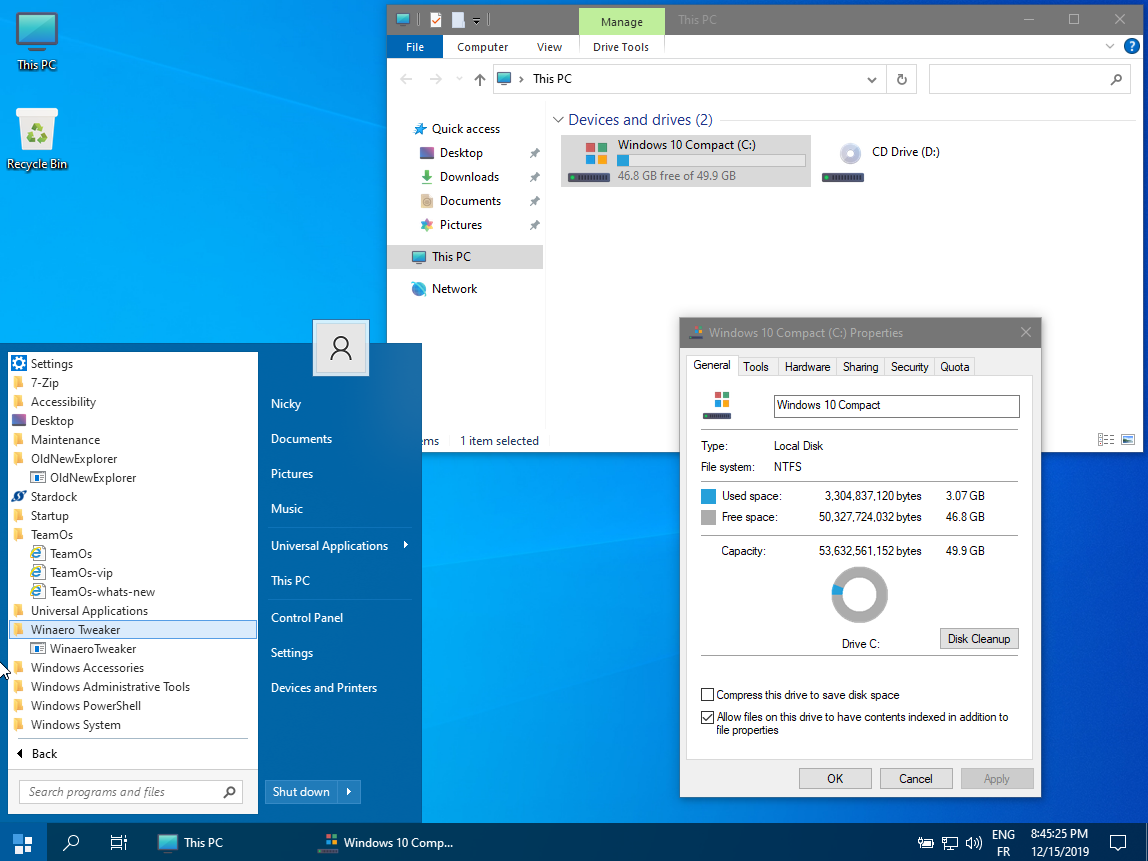Click Explorer Up one level arrow
This screenshot has height=861, width=1148.
480,79
